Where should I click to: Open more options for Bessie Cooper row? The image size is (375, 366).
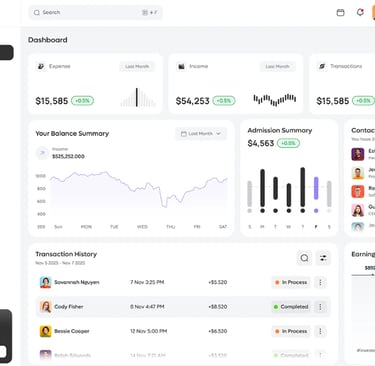[x=320, y=331]
